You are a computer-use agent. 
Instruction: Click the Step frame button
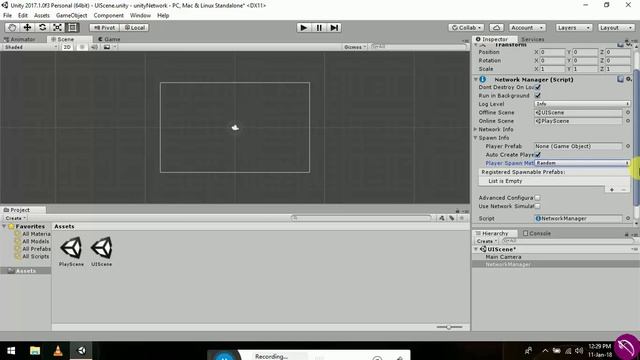click(x=334, y=27)
